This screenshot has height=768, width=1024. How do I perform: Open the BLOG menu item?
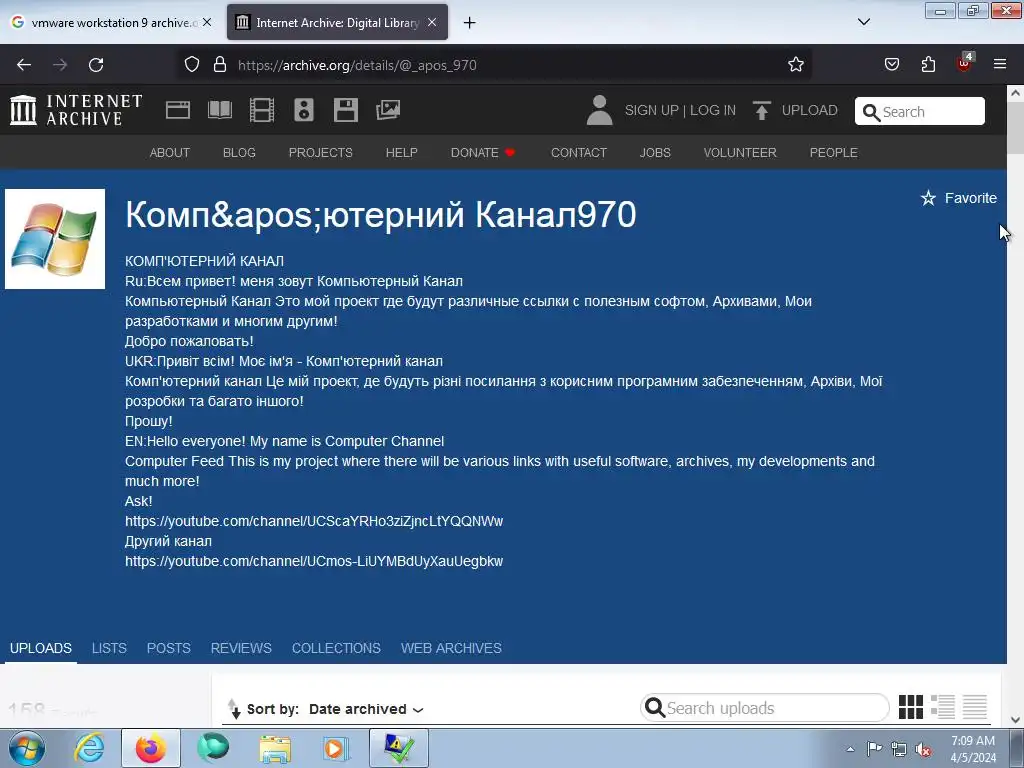[x=239, y=153]
